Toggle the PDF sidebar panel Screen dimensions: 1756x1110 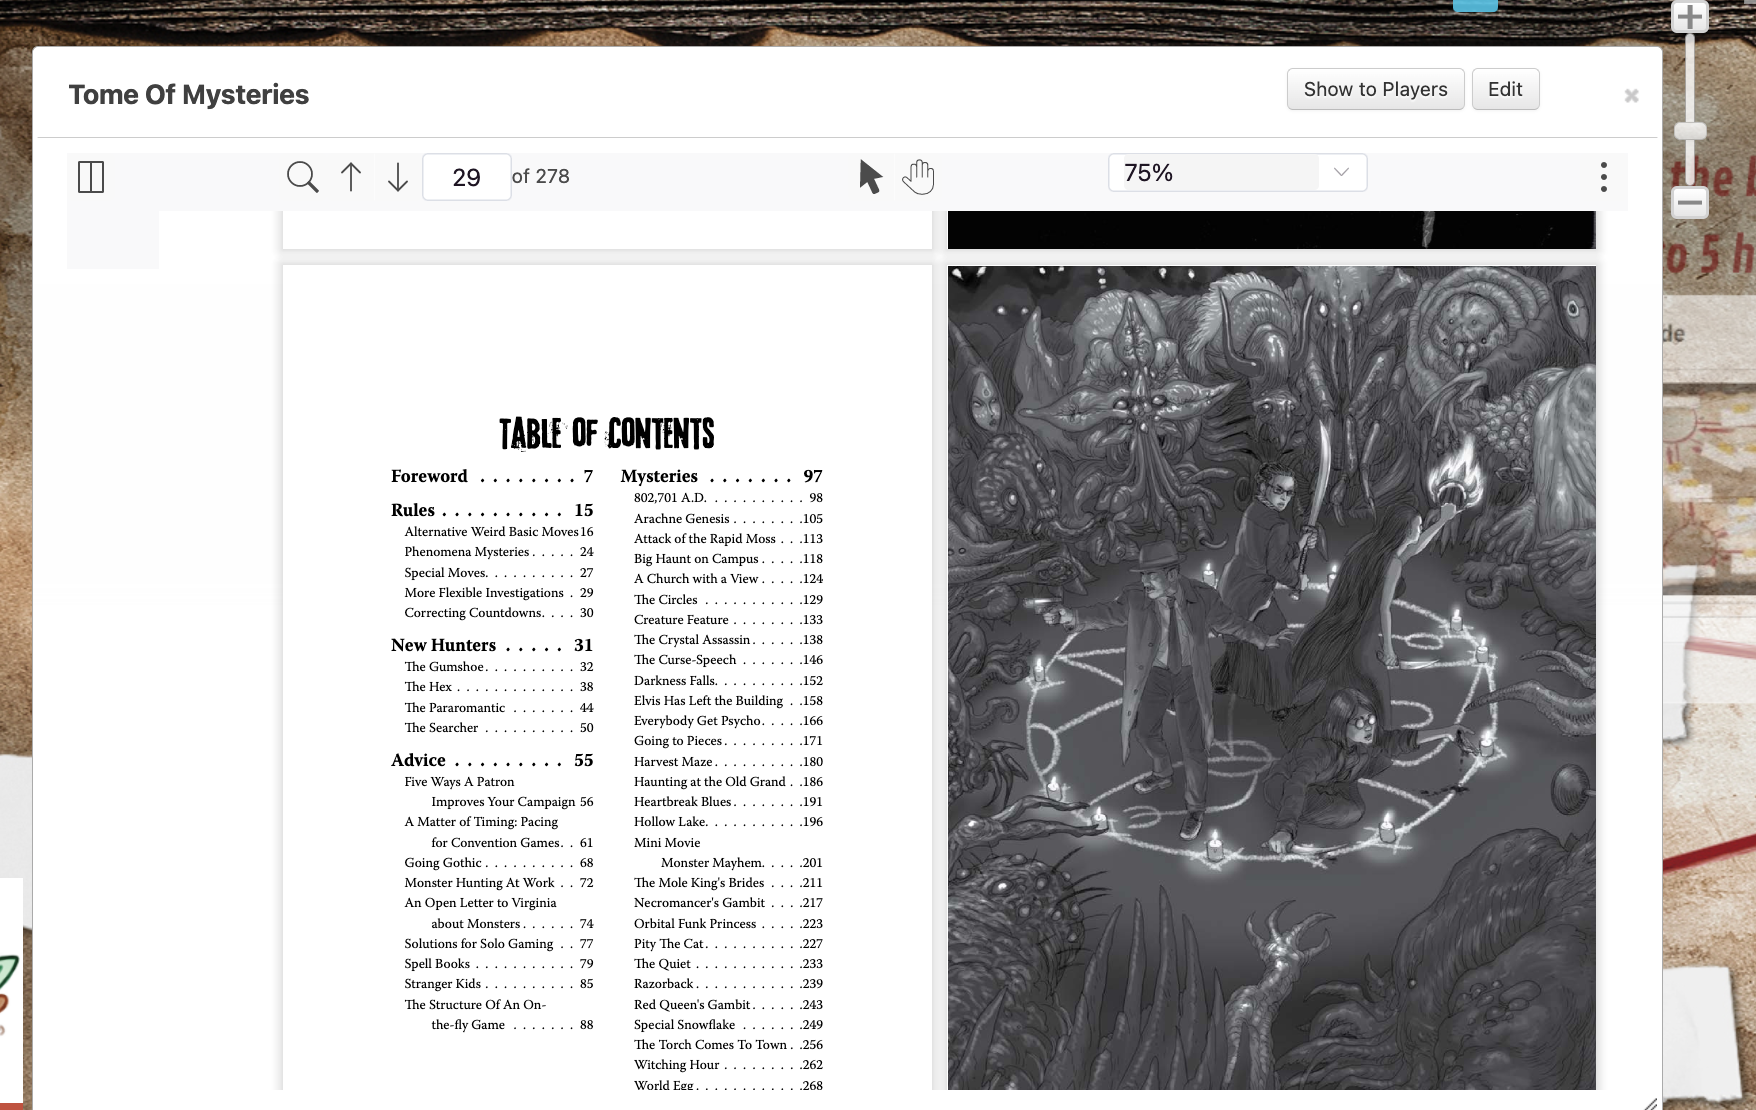[91, 177]
